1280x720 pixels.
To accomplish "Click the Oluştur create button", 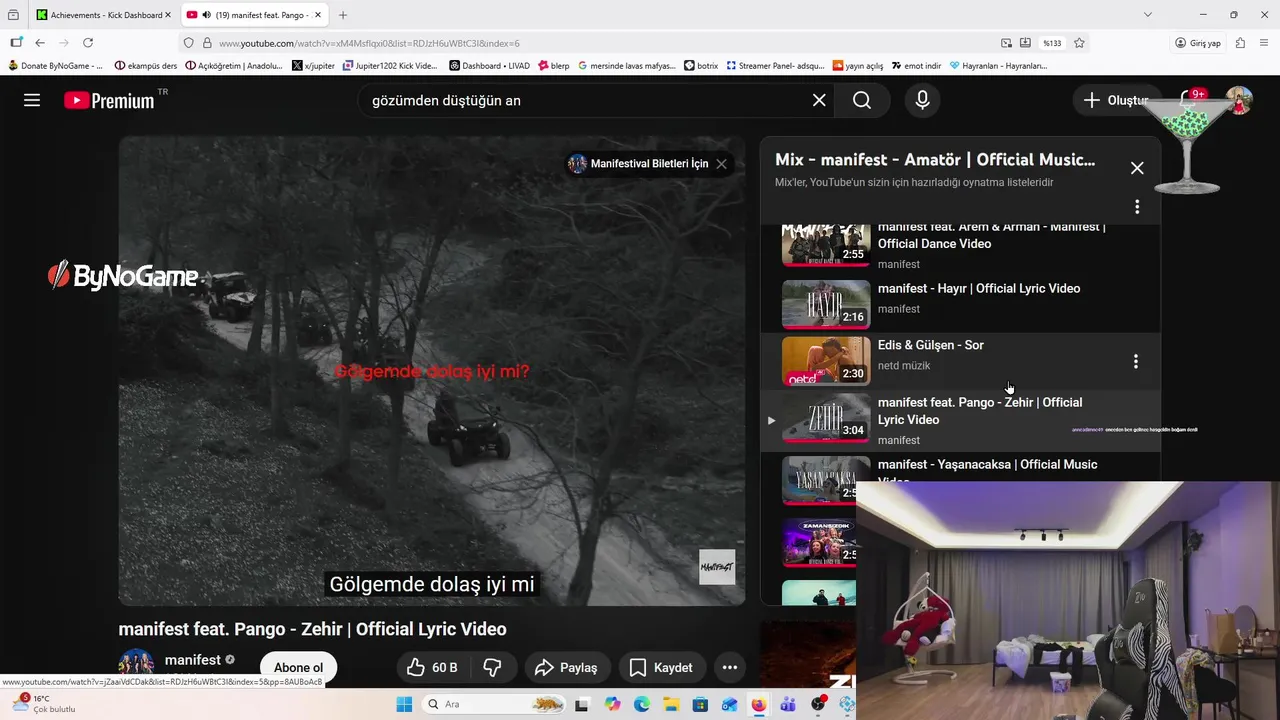I will click(1115, 100).
